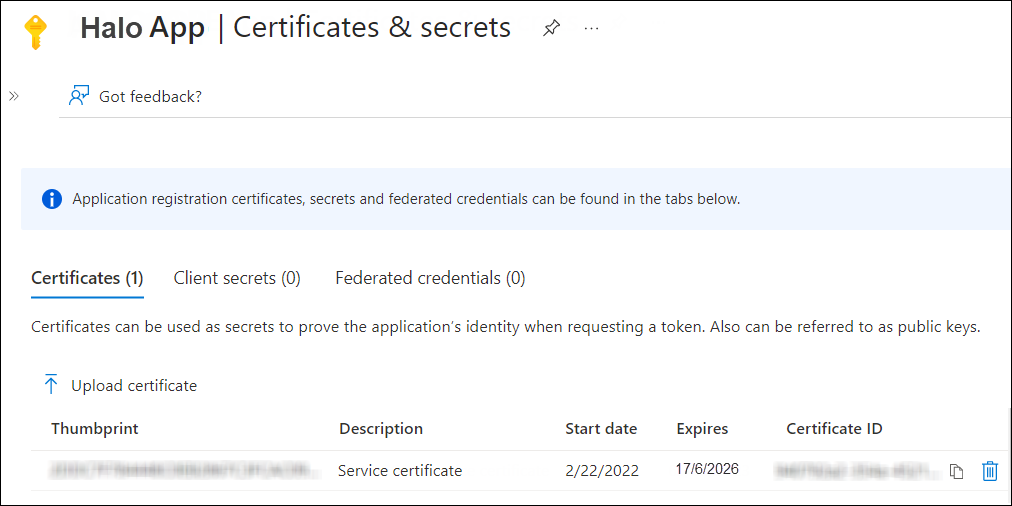1012x506 pixels.
Task: Sort by Thumbprint column header
Action: point(95,429)
